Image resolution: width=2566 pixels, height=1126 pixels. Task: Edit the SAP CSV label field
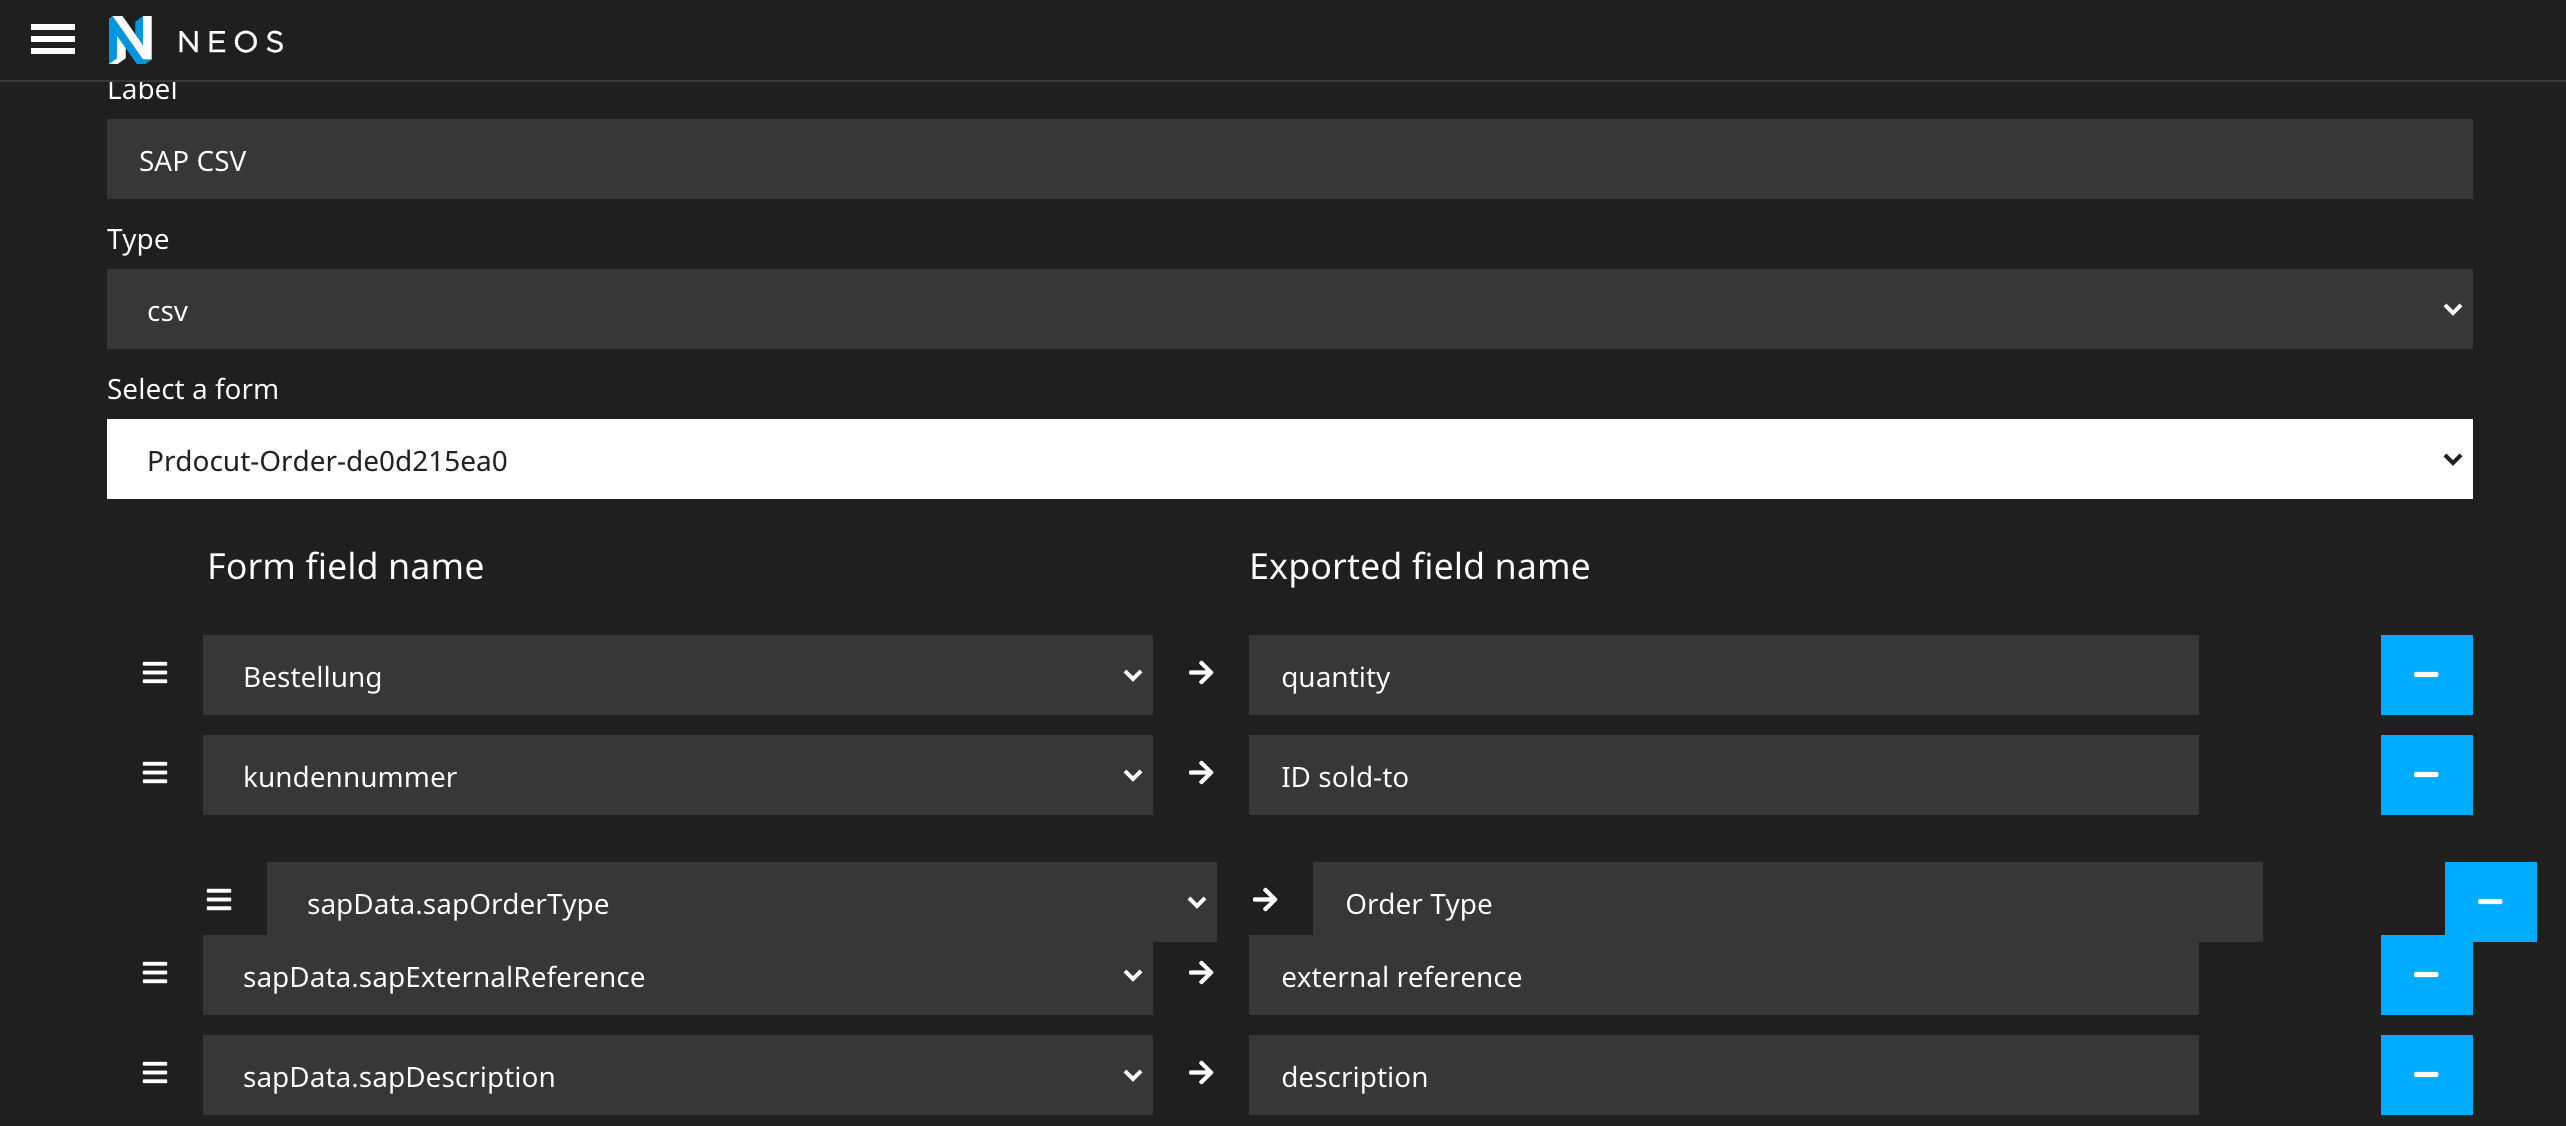(x=1289, y=159)
